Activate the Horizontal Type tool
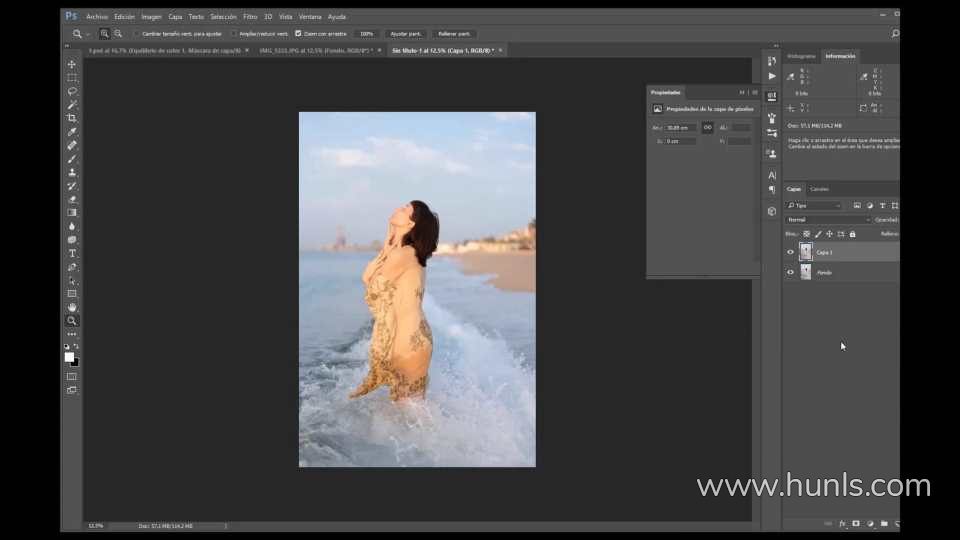The width and height of the screenshot is (960, 540). coord(72,253)
